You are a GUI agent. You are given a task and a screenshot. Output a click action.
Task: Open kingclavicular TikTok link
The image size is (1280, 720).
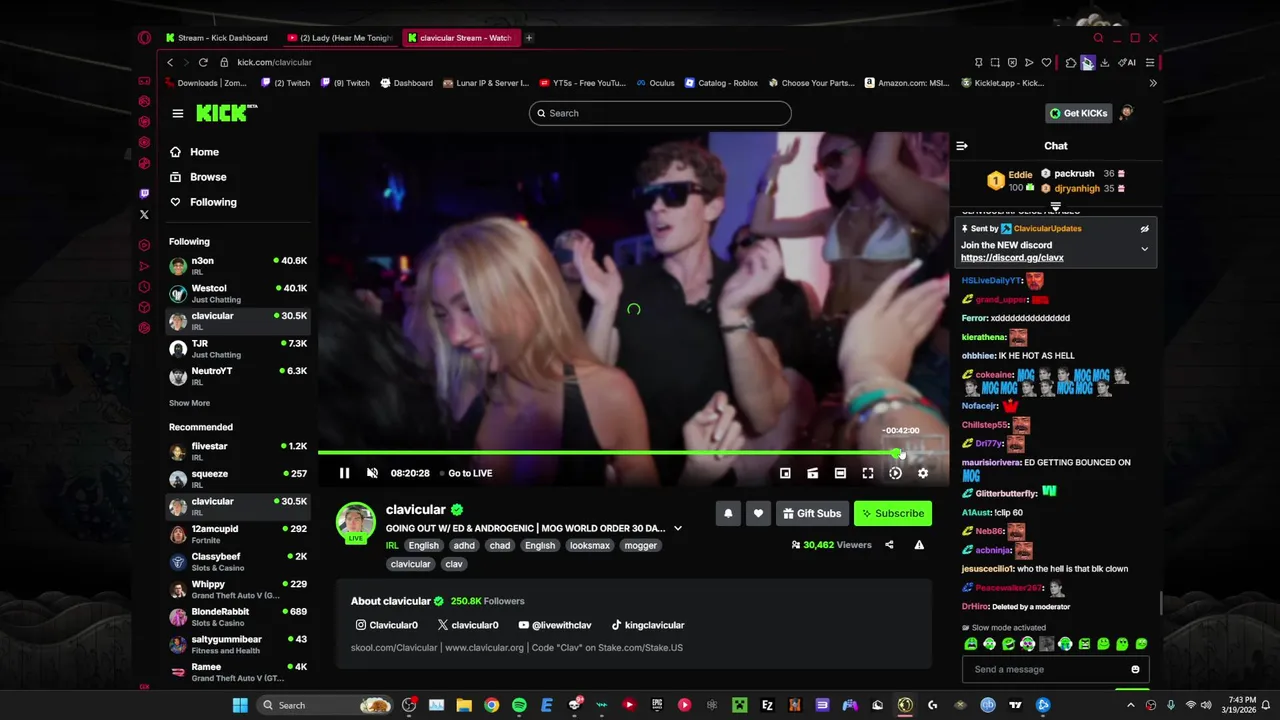pos(648,625)
